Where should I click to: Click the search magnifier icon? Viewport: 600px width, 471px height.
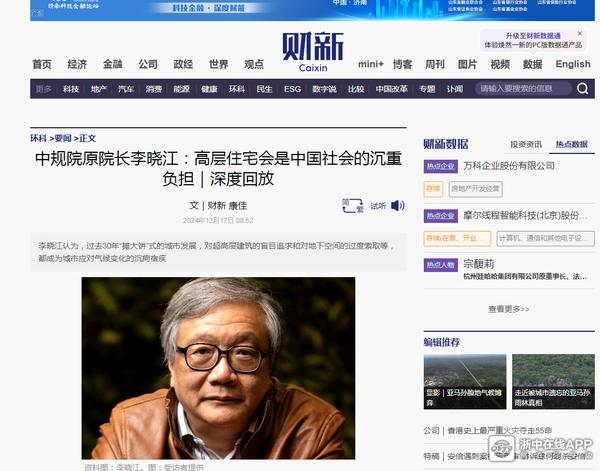tap(583, 88)
